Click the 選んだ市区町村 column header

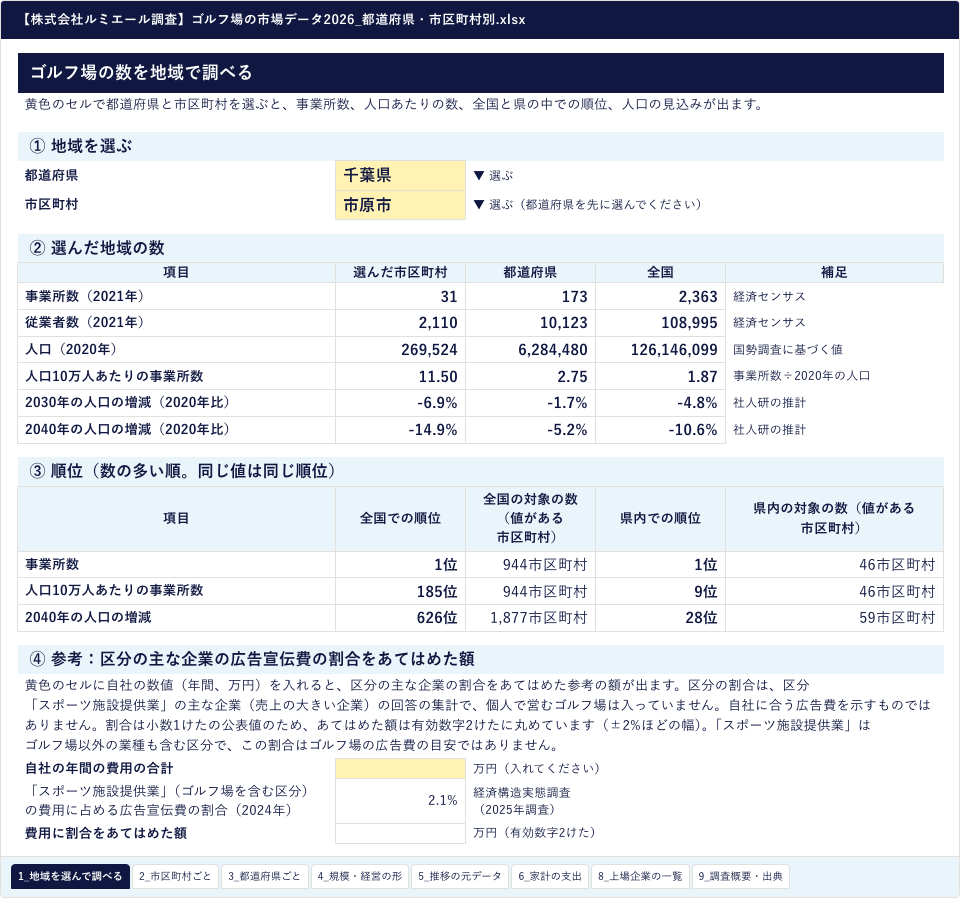pyautogui.click(x=400, y=272)
